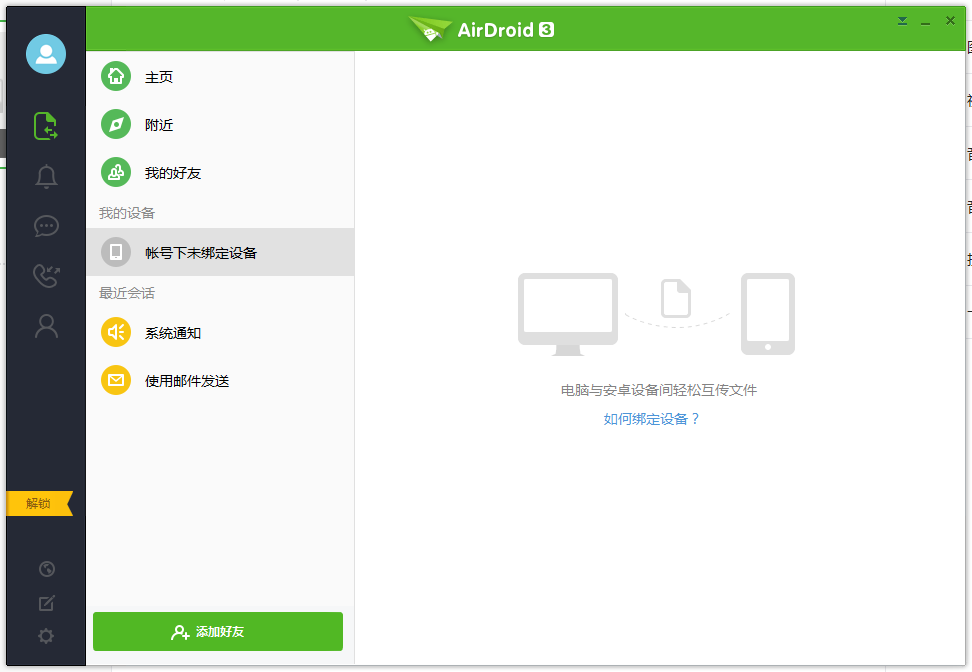
Task: Click the feedback edit icon
Action: tap(46, 603)
